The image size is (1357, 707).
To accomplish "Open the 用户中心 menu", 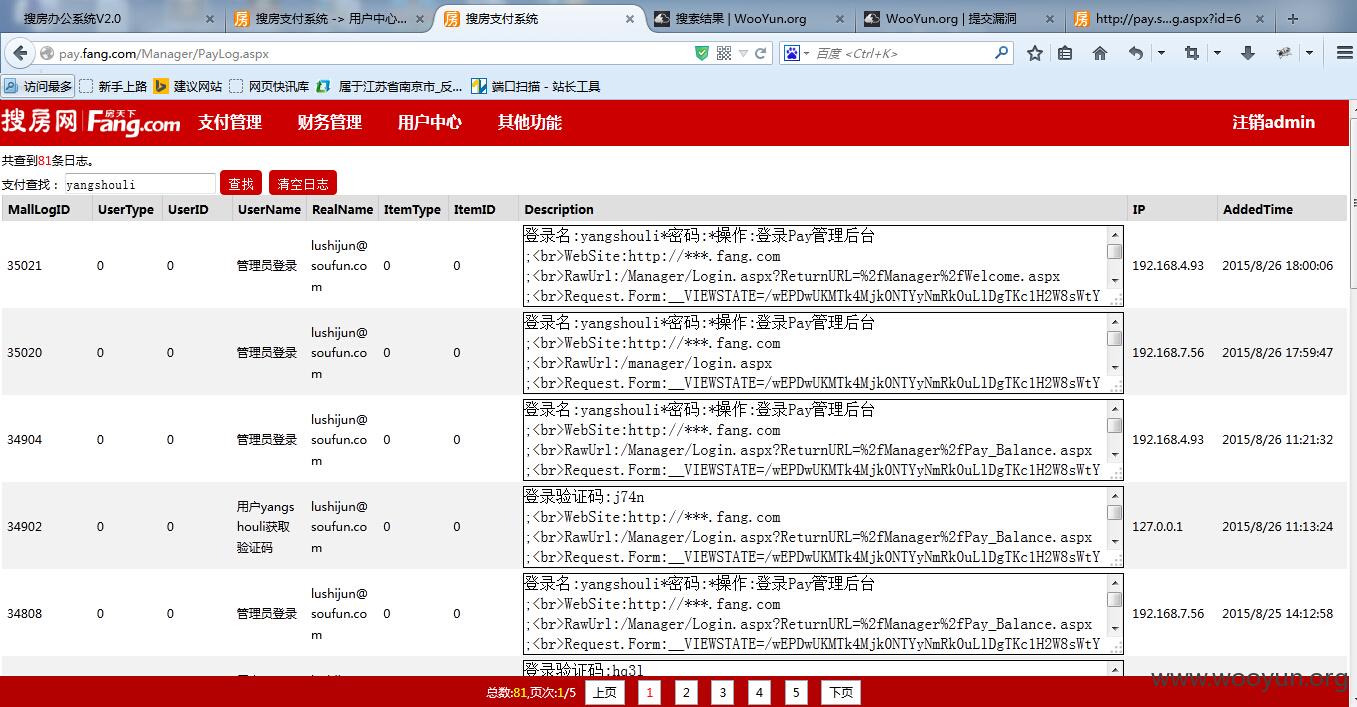I will pyautogui.click(x=430, y=122).
